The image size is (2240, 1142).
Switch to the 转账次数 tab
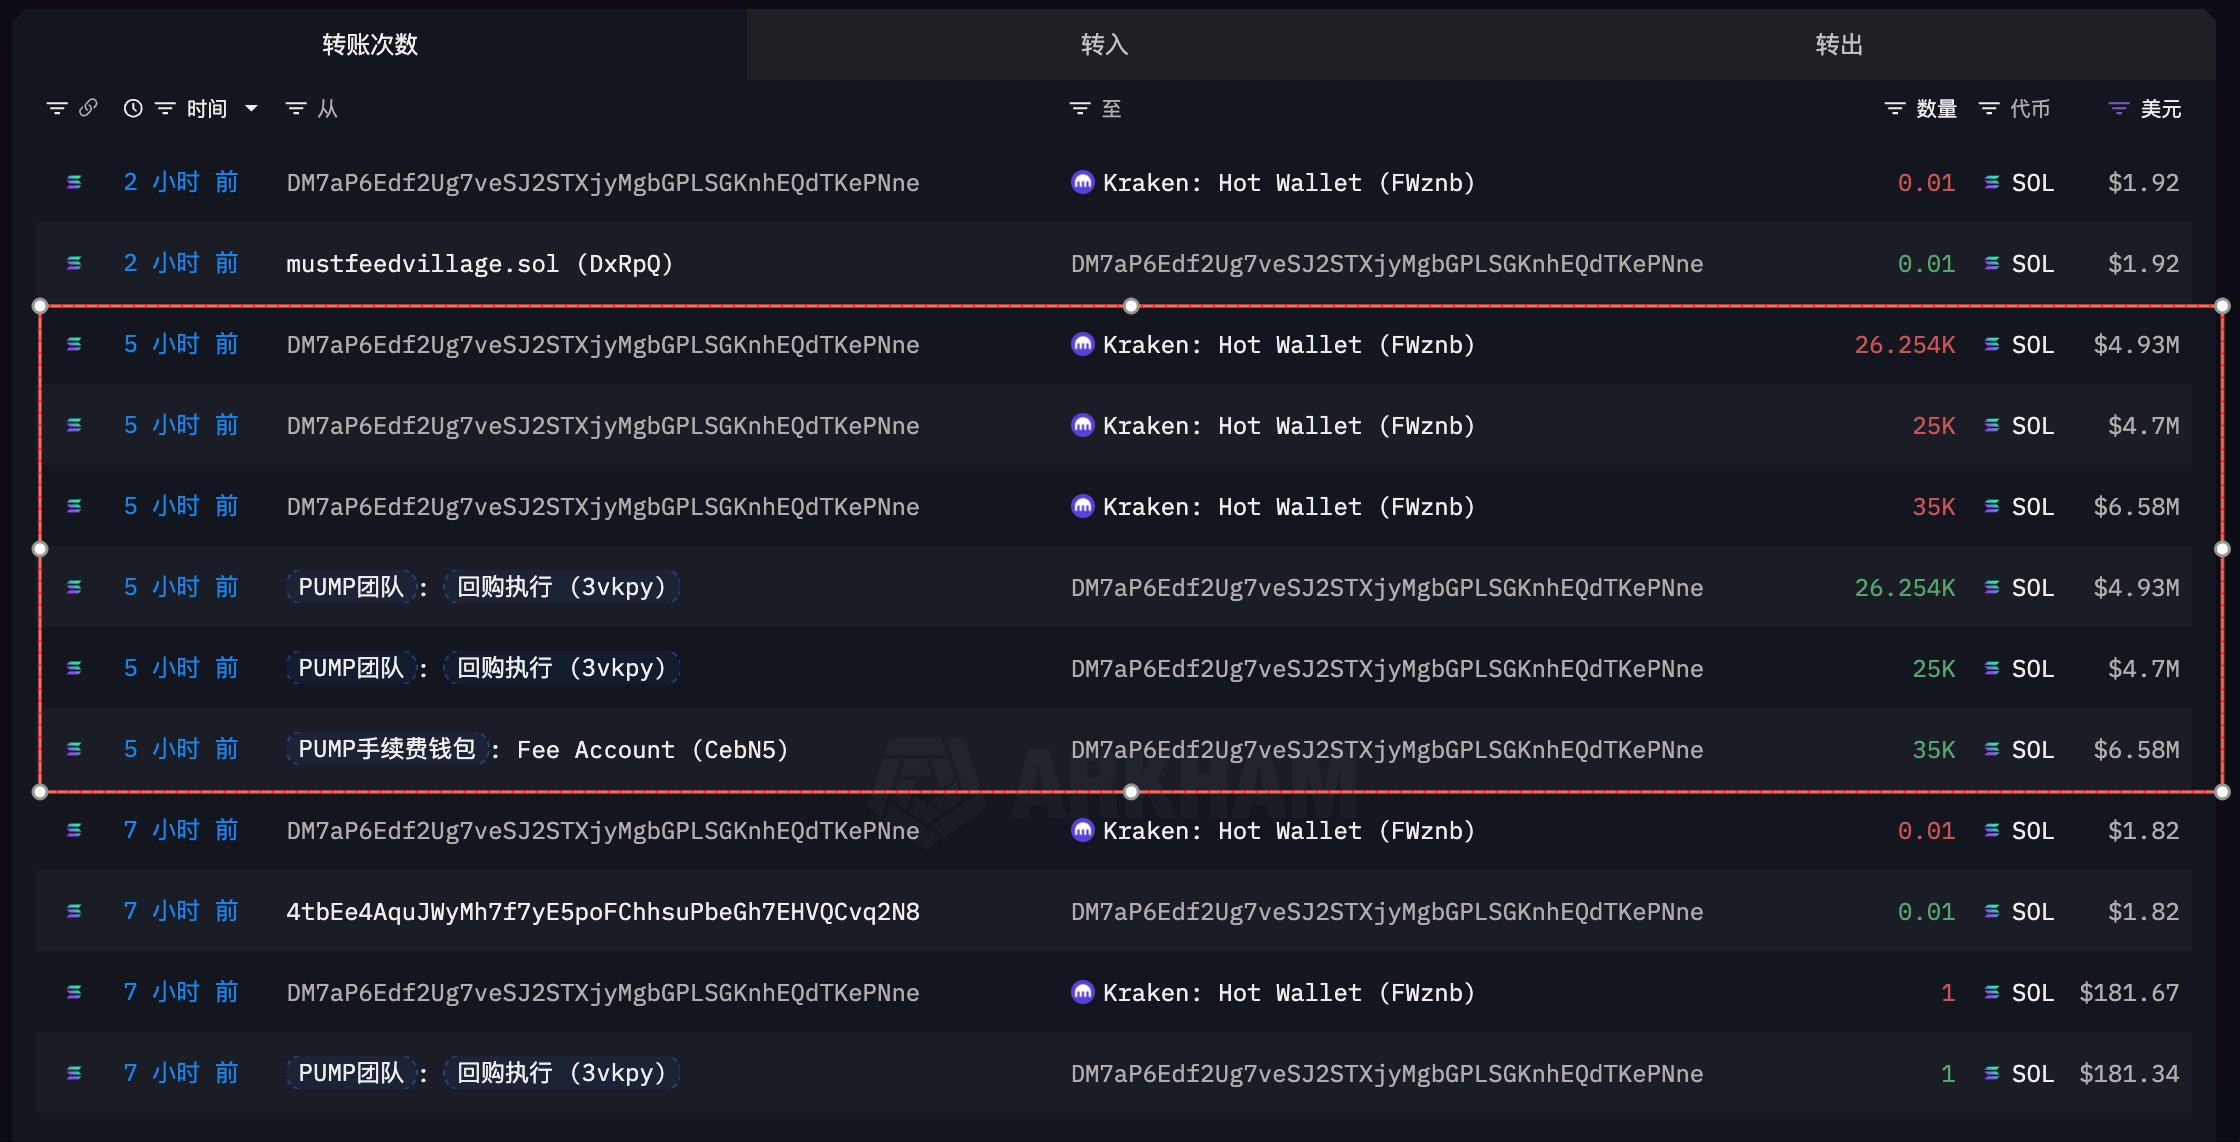(370, 44)
